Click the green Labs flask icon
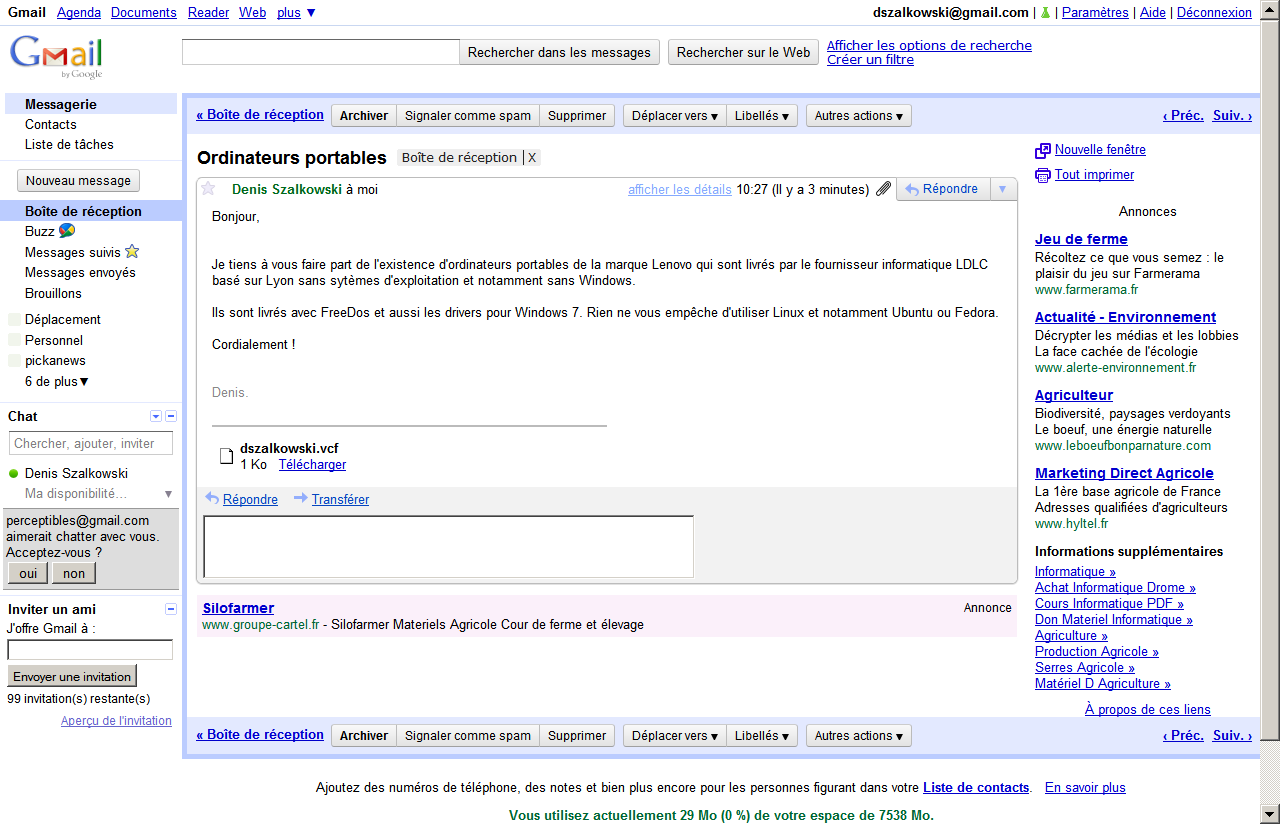 [1045, 13]
